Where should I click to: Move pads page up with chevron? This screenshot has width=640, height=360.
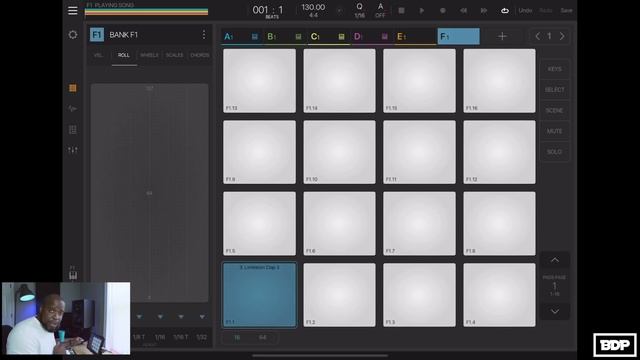[555, 260]
